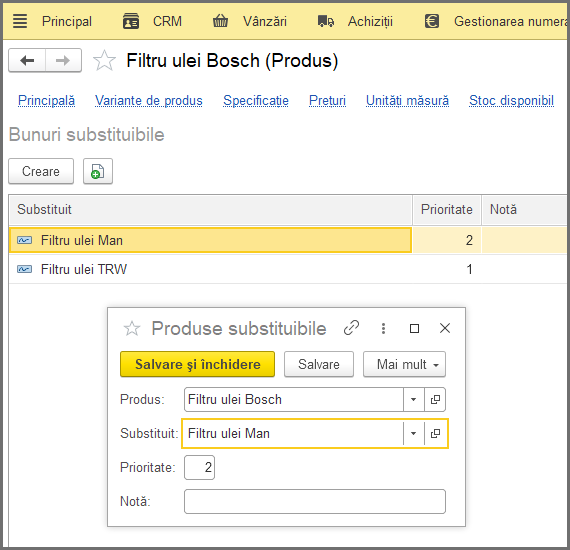
Task: Add Filtru ulei Bosch page to favorites
Action: coord(104,60)
